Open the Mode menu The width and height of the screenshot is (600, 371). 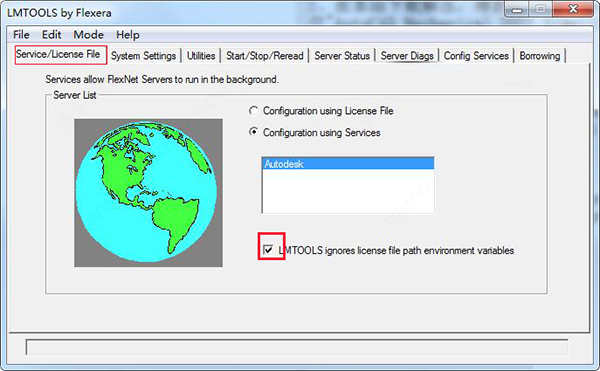pyautogui.click(x=88, y=35)
